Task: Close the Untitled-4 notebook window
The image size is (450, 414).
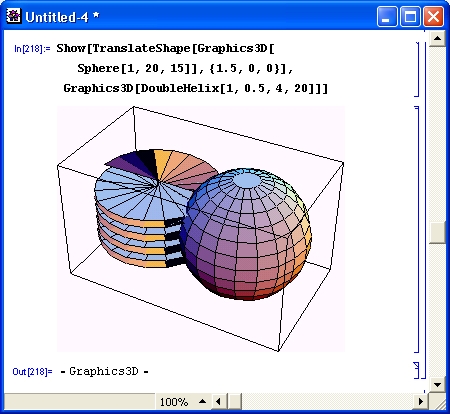Action: [433, 16]
